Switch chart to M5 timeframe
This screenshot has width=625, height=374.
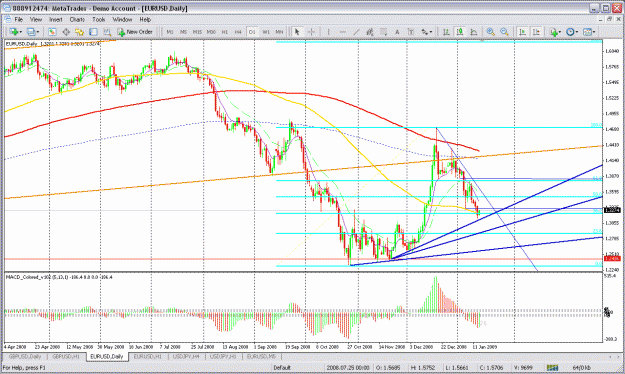(x=183, y=32)
